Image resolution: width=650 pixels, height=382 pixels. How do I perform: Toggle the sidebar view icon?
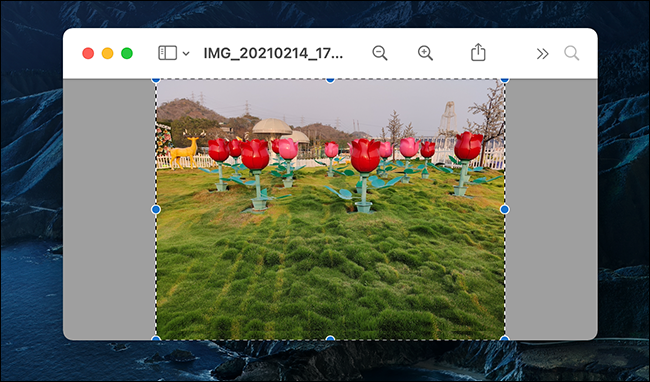[x=167, y=53]
